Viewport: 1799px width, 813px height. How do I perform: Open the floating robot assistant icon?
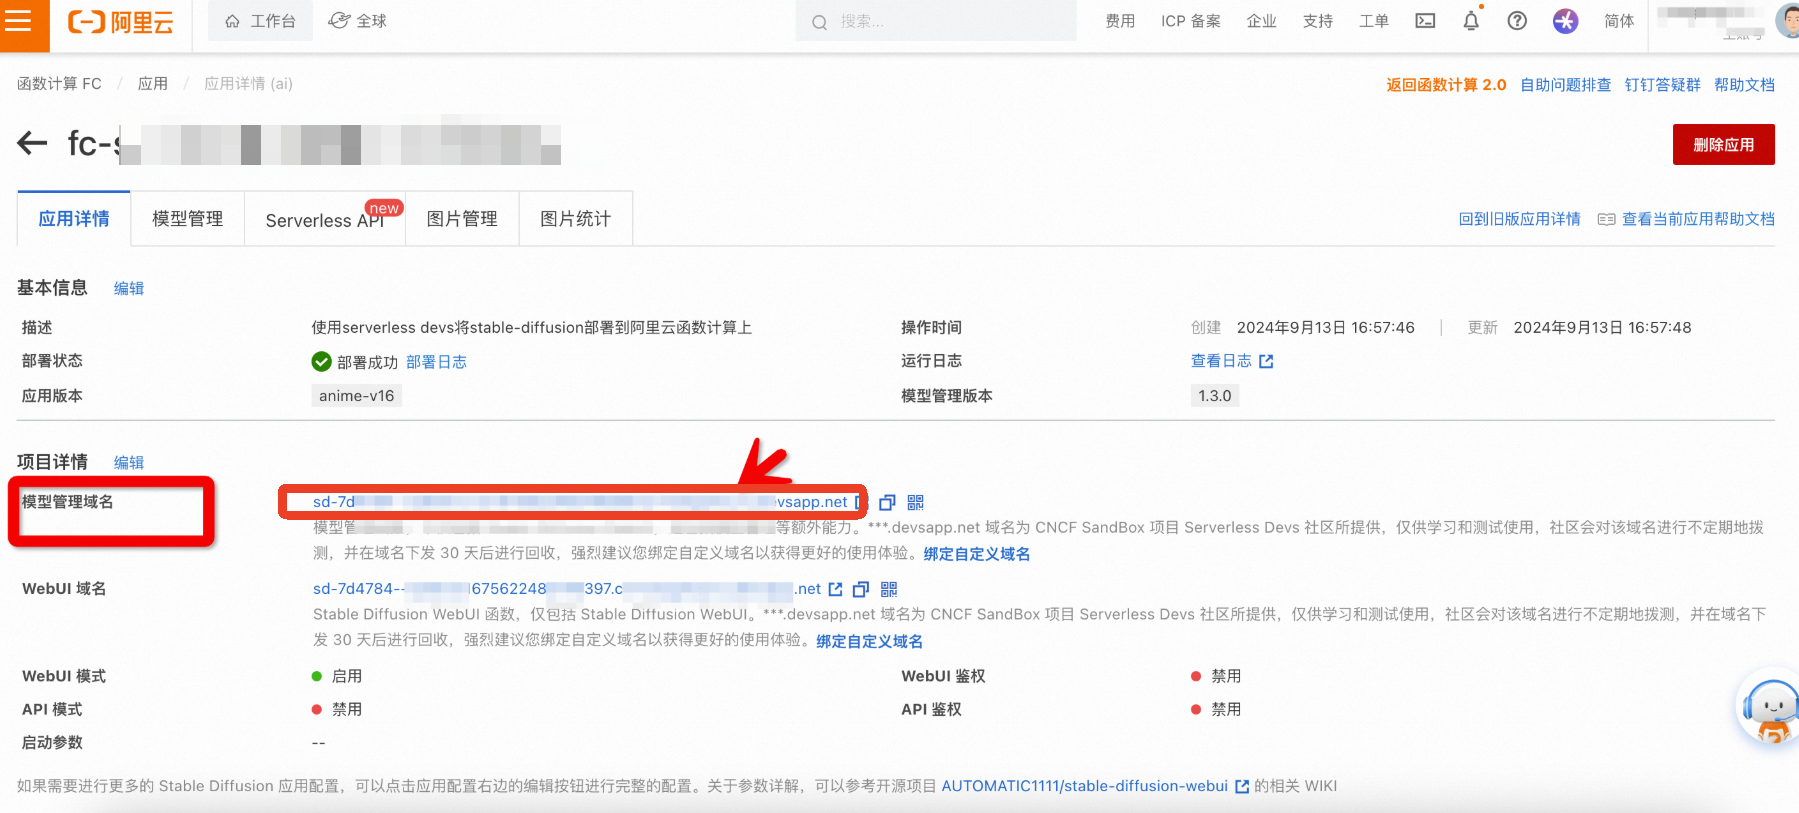pyautogui.click(x=1769, y=707)
